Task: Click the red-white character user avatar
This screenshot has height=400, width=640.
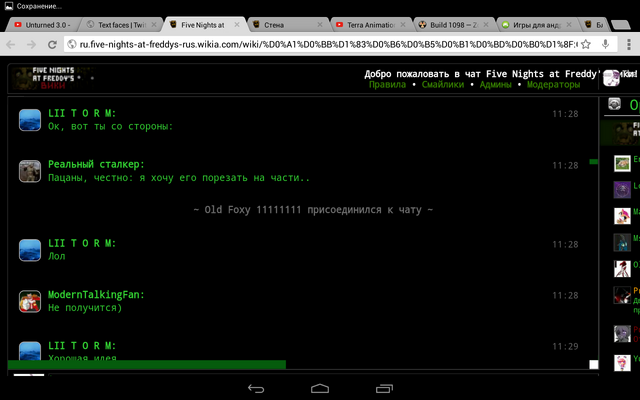Action: (x=622, y=269)
